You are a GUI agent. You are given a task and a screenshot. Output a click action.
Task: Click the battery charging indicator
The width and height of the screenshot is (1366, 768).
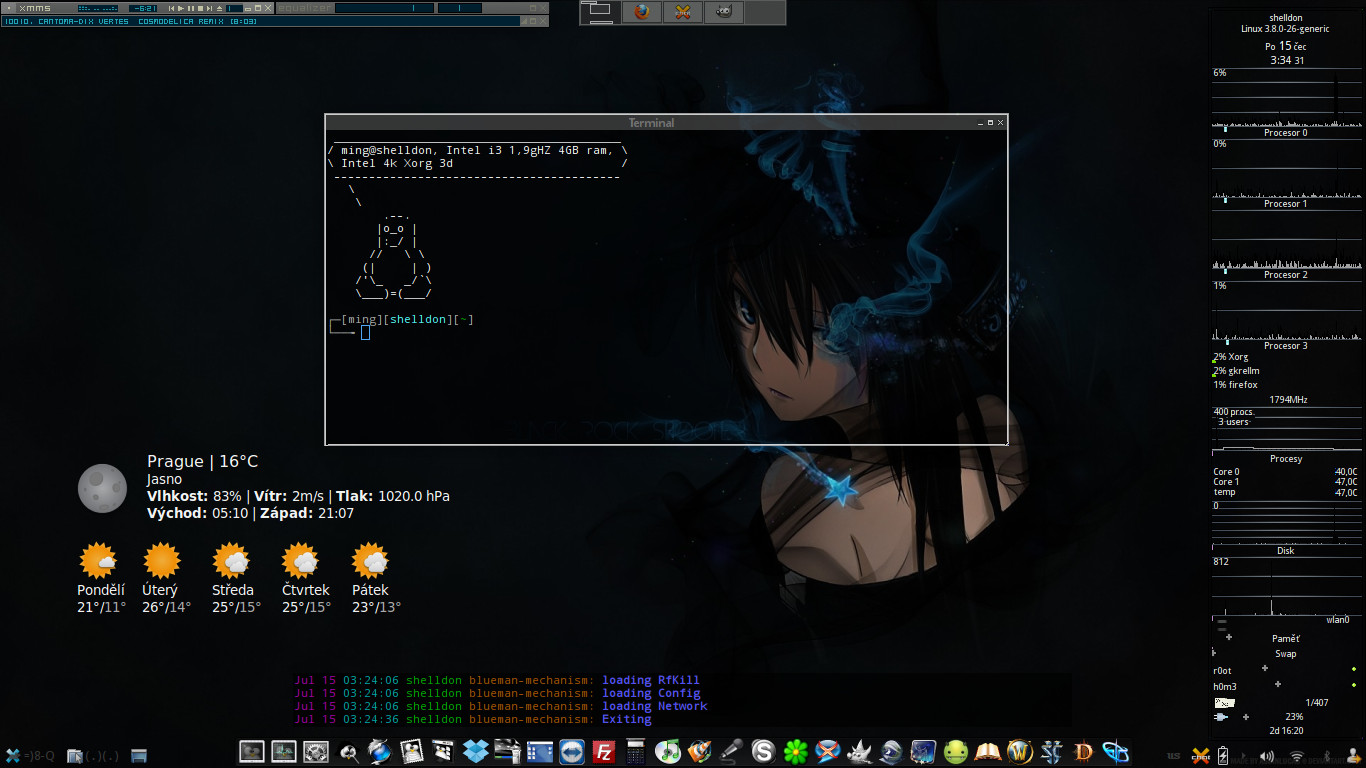(x=1224, y=756)
